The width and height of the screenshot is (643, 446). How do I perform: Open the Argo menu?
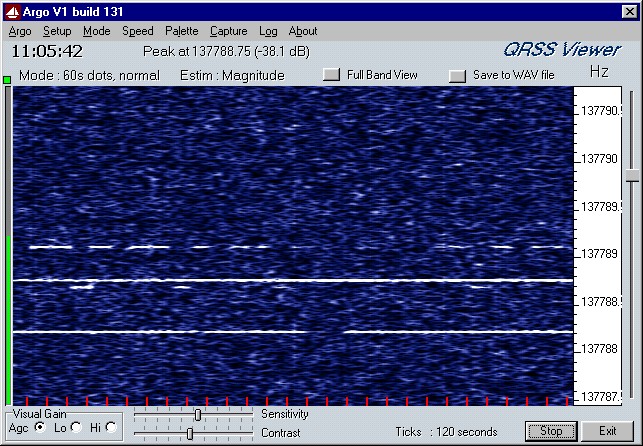point(20,31)
